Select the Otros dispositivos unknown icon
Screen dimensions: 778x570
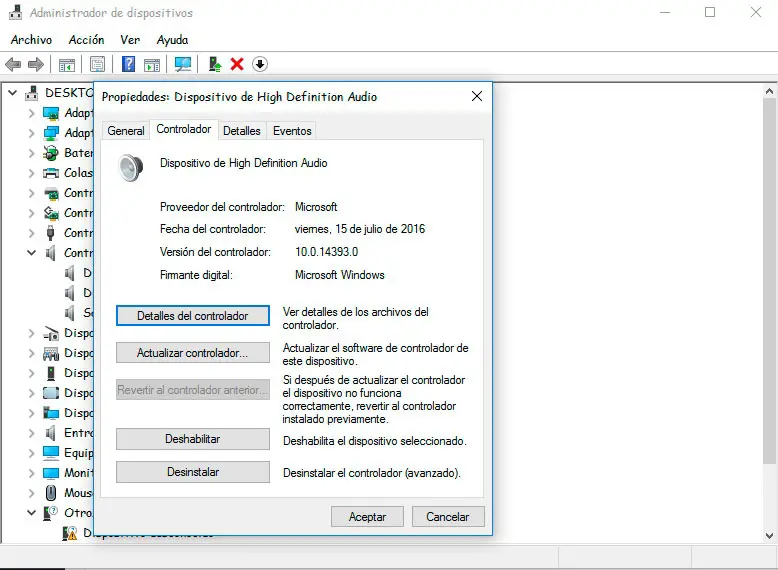pos(50,513)
